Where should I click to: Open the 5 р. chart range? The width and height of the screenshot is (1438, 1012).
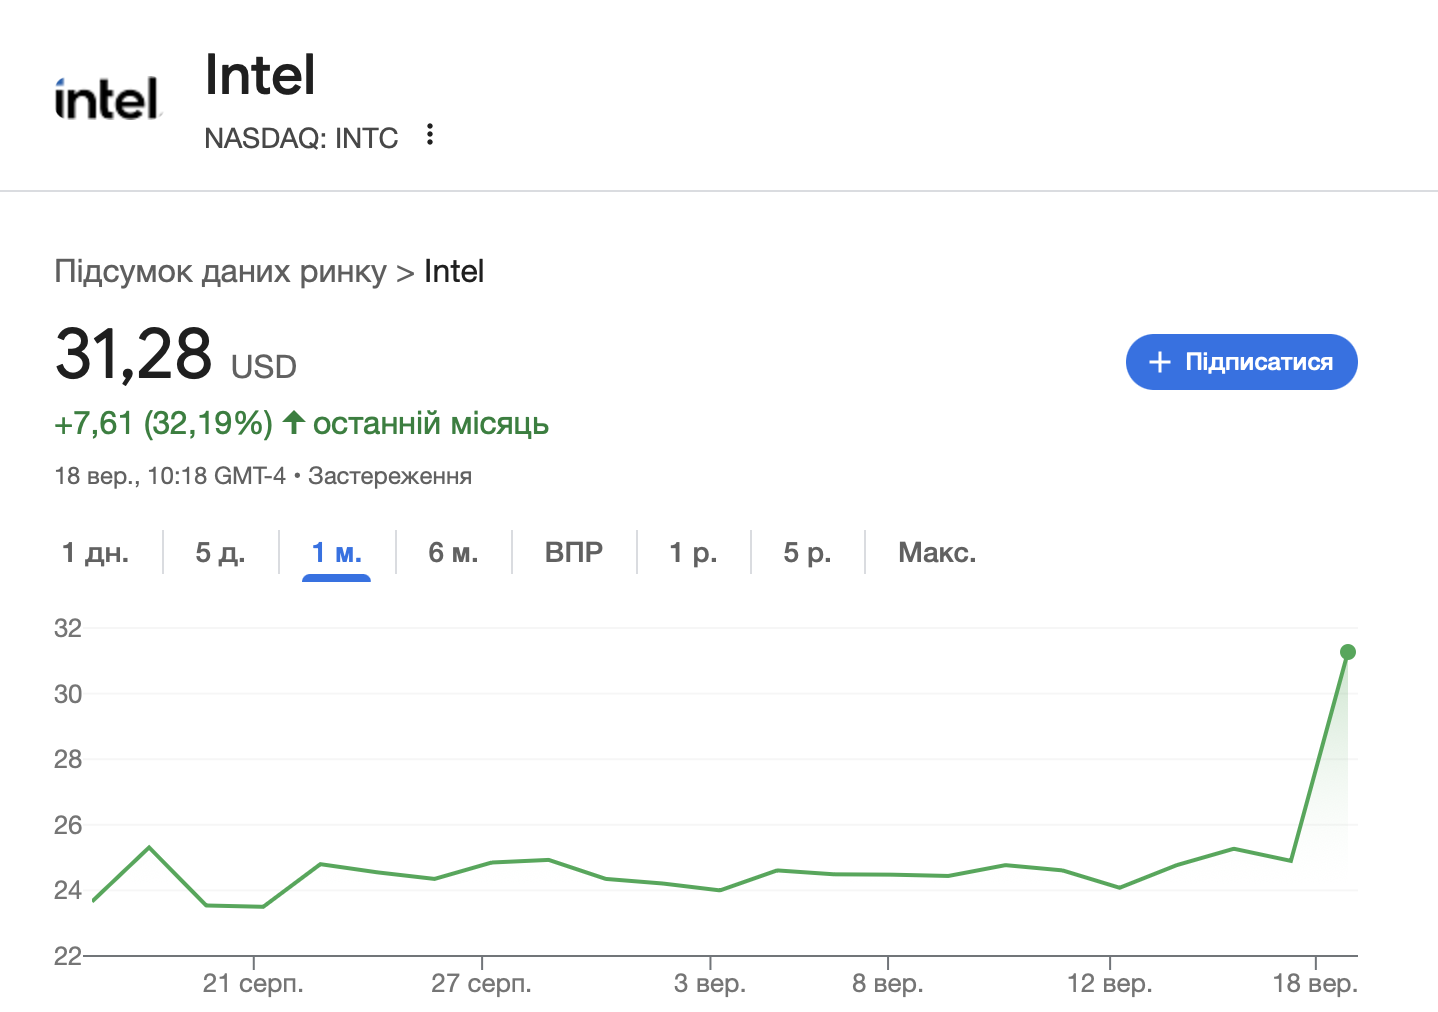807,553
